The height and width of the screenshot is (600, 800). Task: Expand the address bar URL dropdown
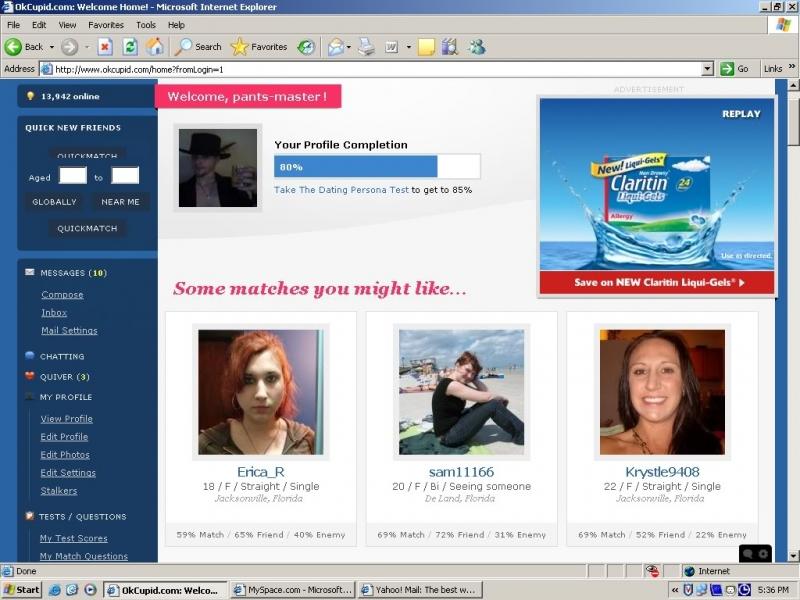click(707, 69)
